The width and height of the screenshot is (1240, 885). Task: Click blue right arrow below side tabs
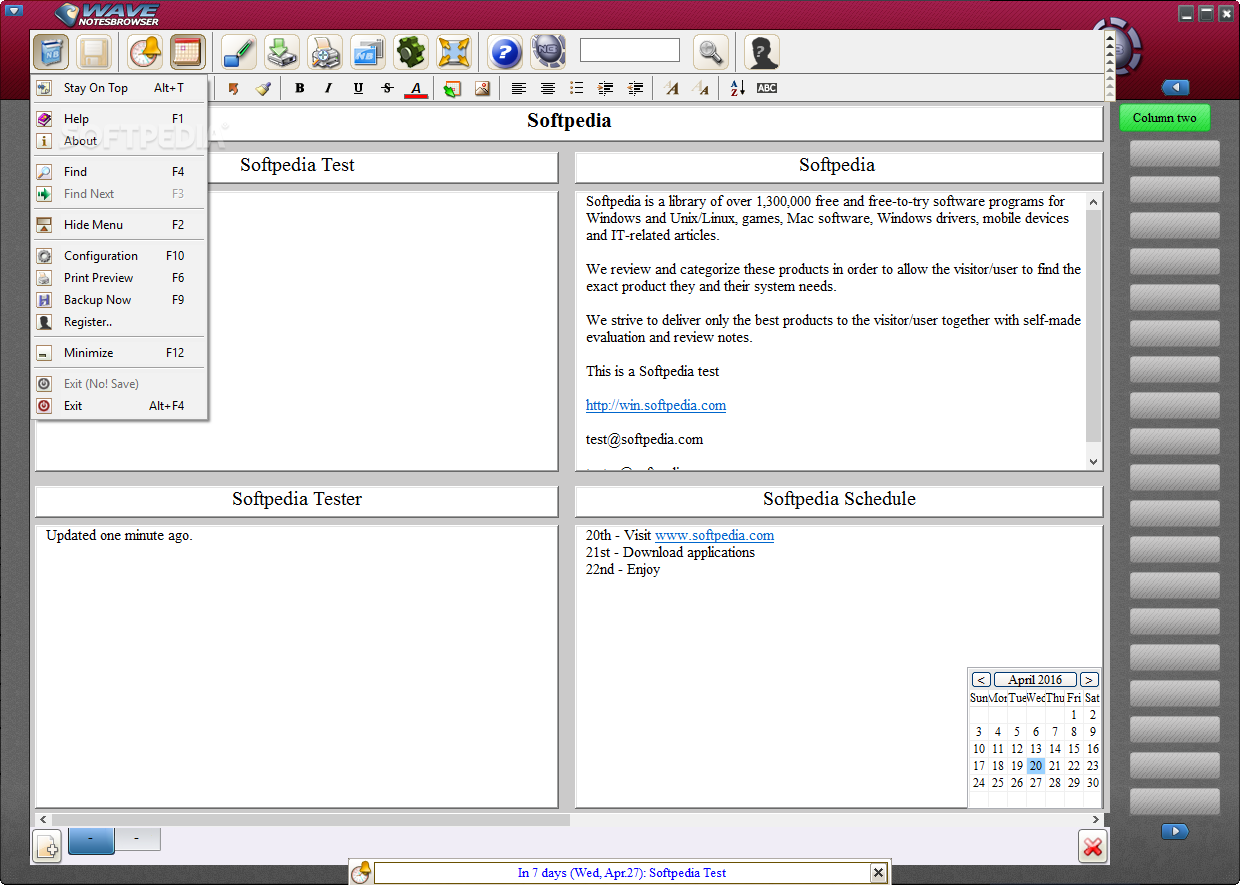pyautogui.click(x=1175, y=831)
